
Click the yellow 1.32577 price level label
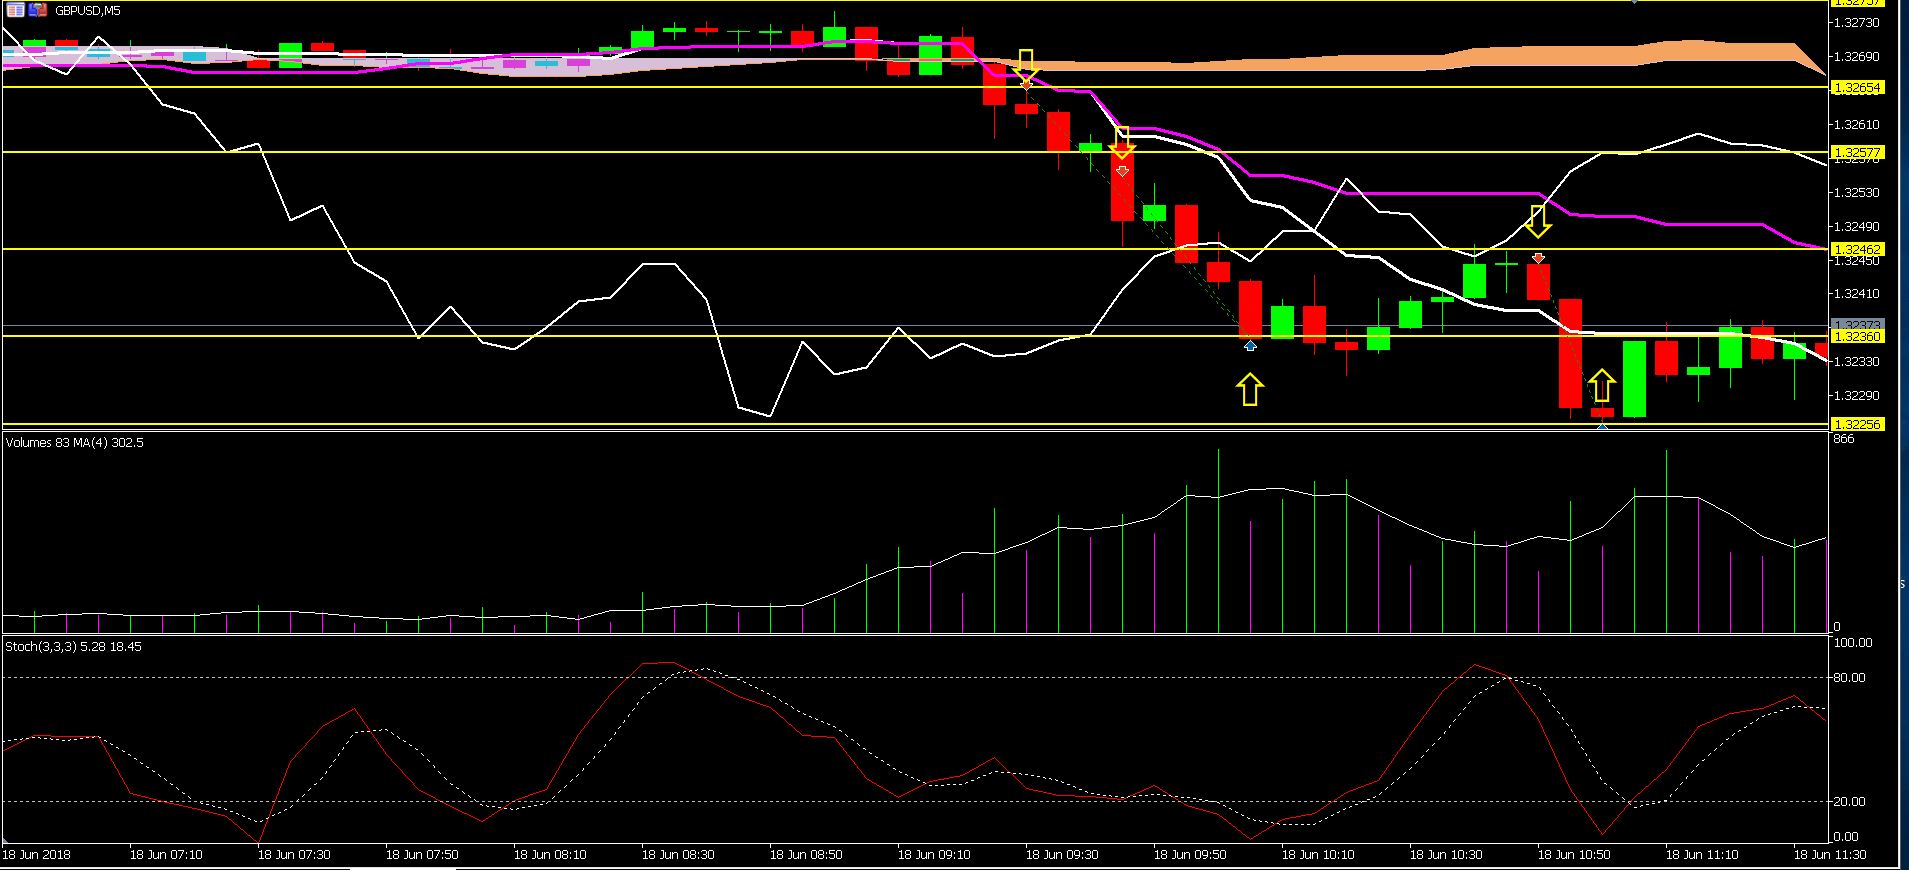click(1857, 153)
